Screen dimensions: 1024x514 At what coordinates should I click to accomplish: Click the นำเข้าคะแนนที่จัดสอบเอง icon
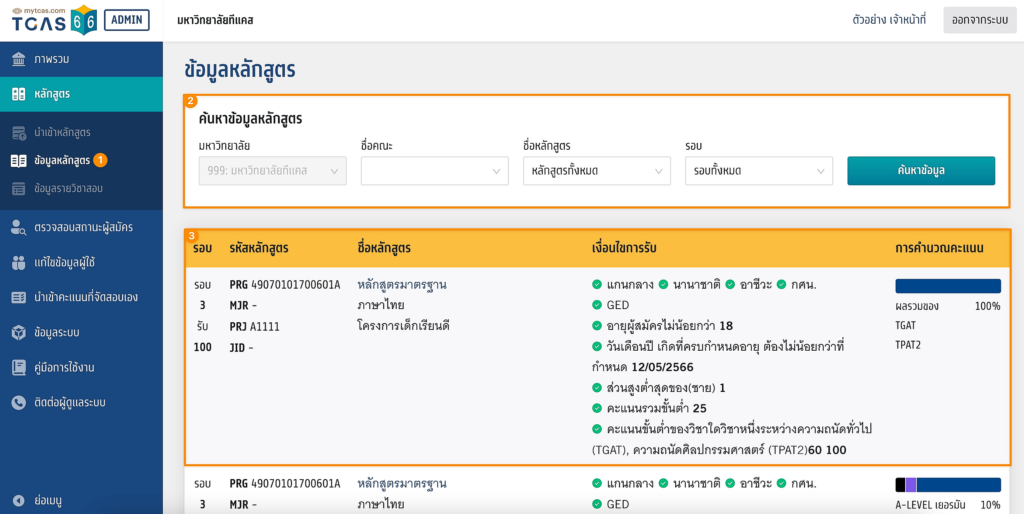tap(19, 297)
